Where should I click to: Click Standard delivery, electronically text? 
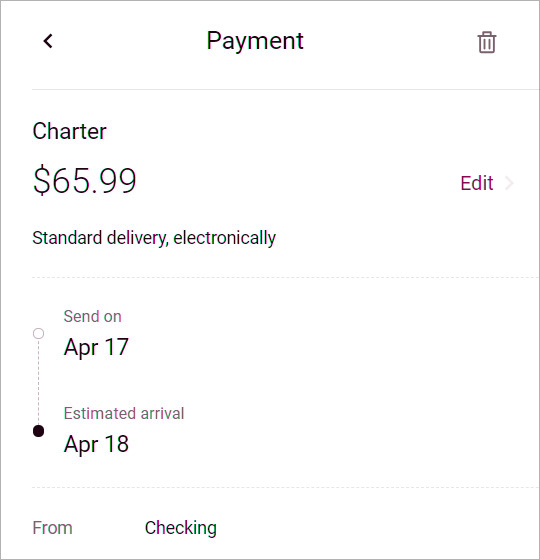pyautogui.click(x=154, y=238)
